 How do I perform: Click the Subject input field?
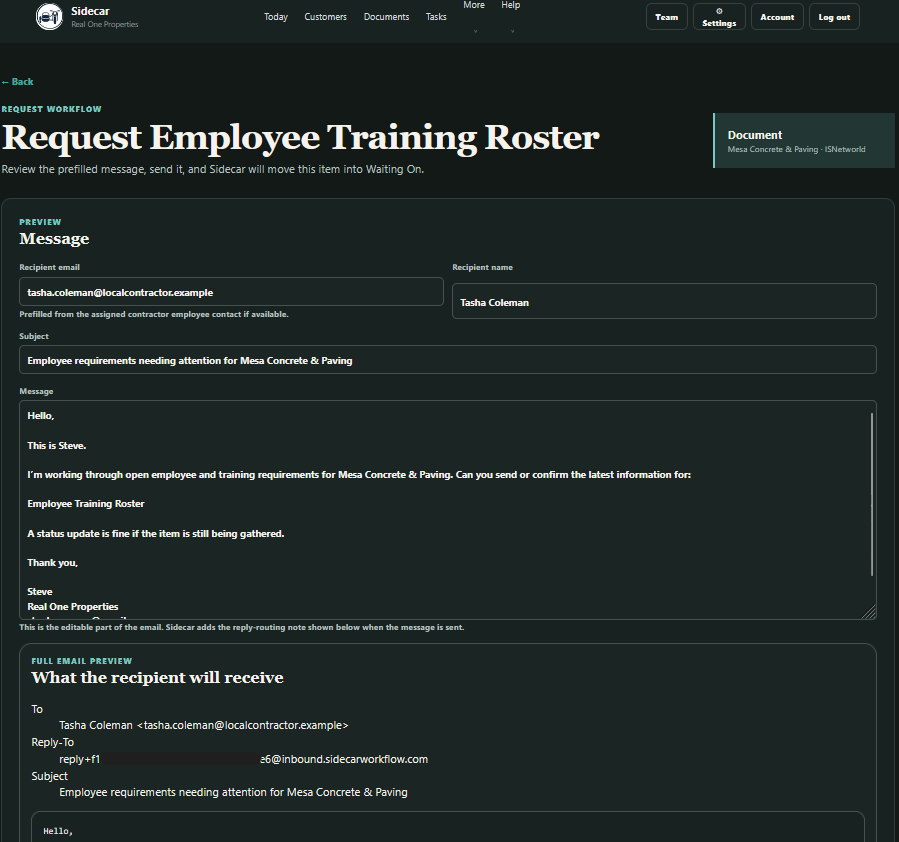[448, 360]
